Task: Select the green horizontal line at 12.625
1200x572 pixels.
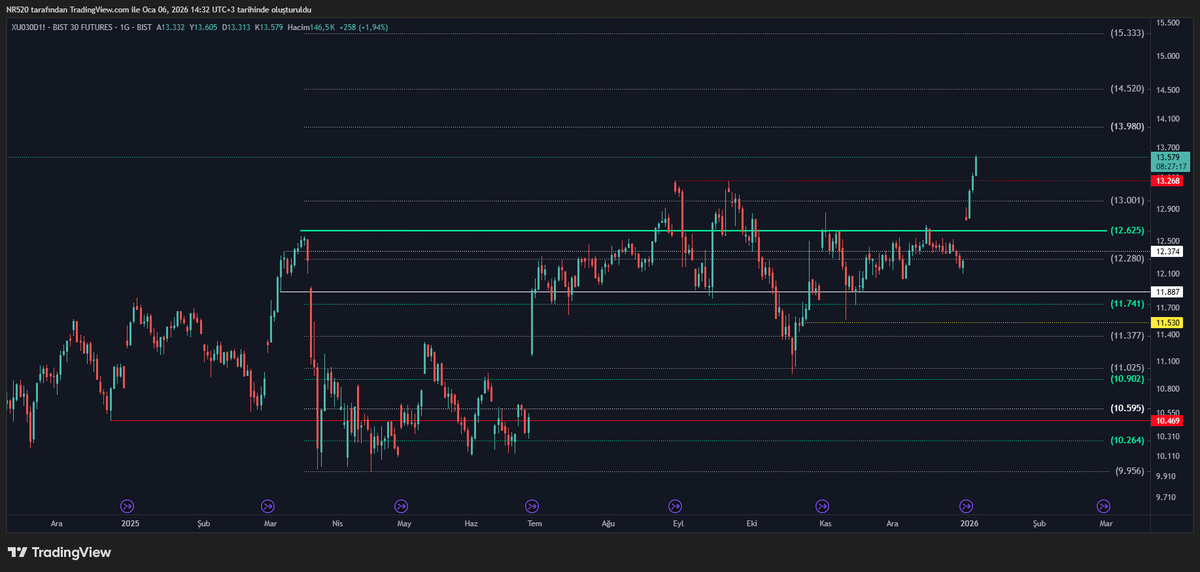Action: (704, 230)
